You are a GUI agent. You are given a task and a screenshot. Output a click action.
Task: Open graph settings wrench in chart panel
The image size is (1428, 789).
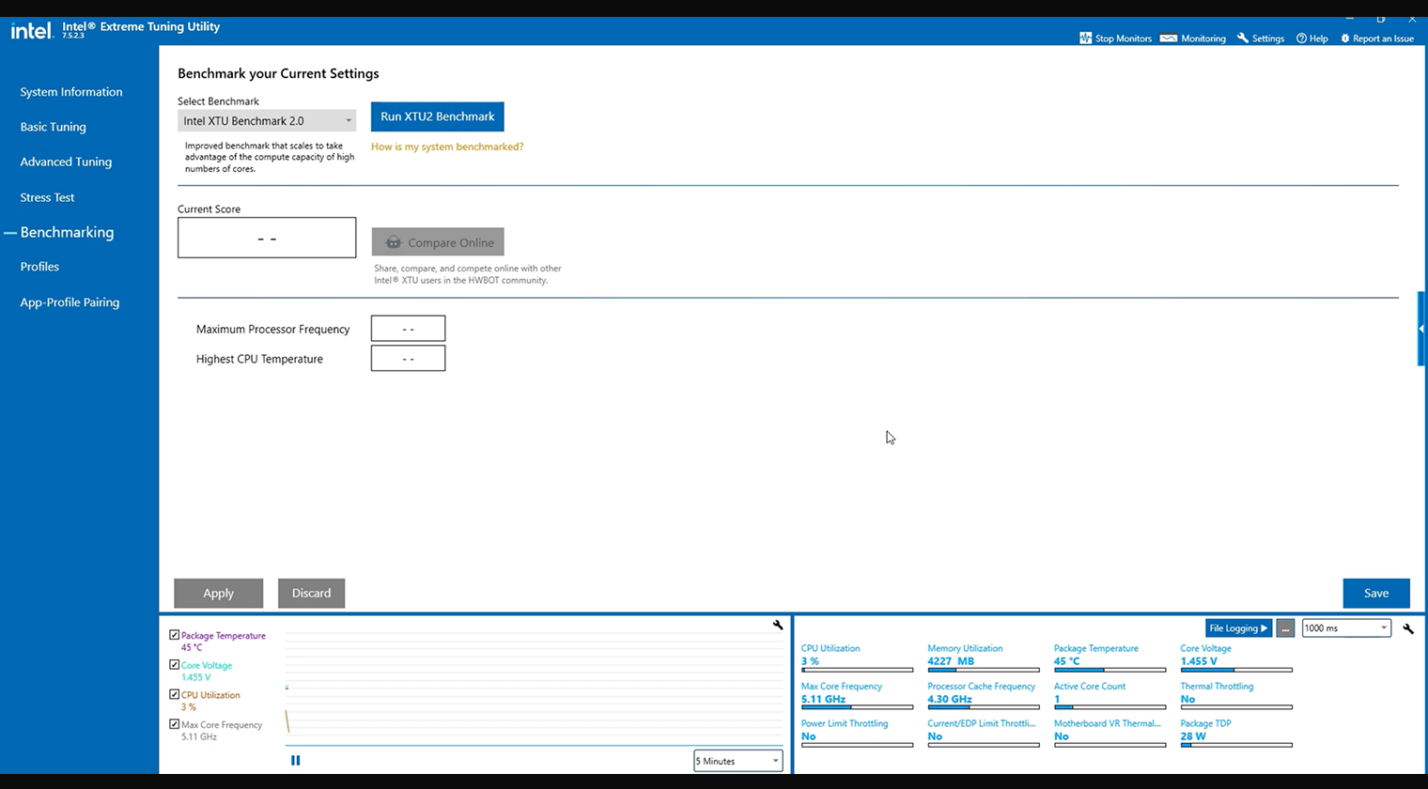click(x=778, y=625)
